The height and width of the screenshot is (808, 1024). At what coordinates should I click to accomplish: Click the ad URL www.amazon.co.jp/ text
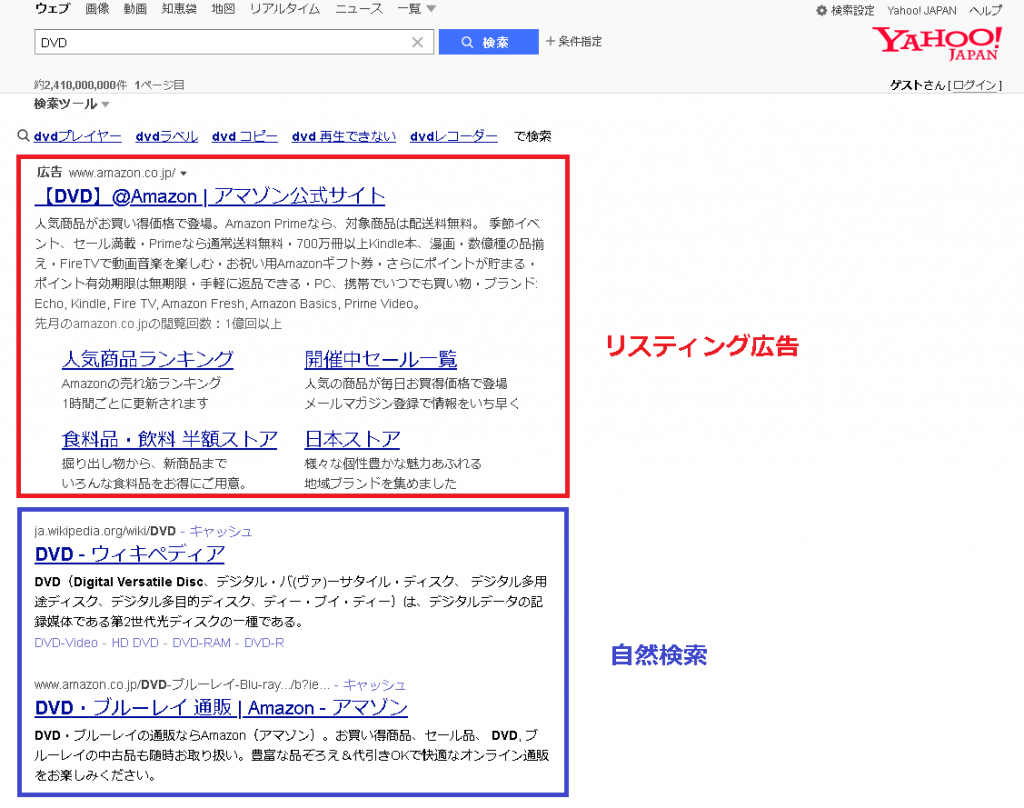[122, 173]
